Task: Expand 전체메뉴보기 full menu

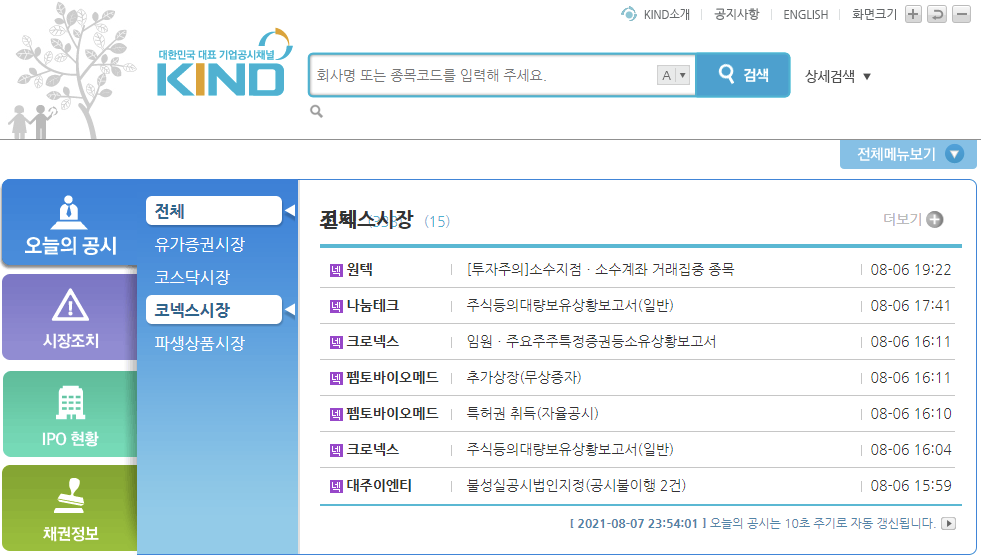Action: [908, 154]
